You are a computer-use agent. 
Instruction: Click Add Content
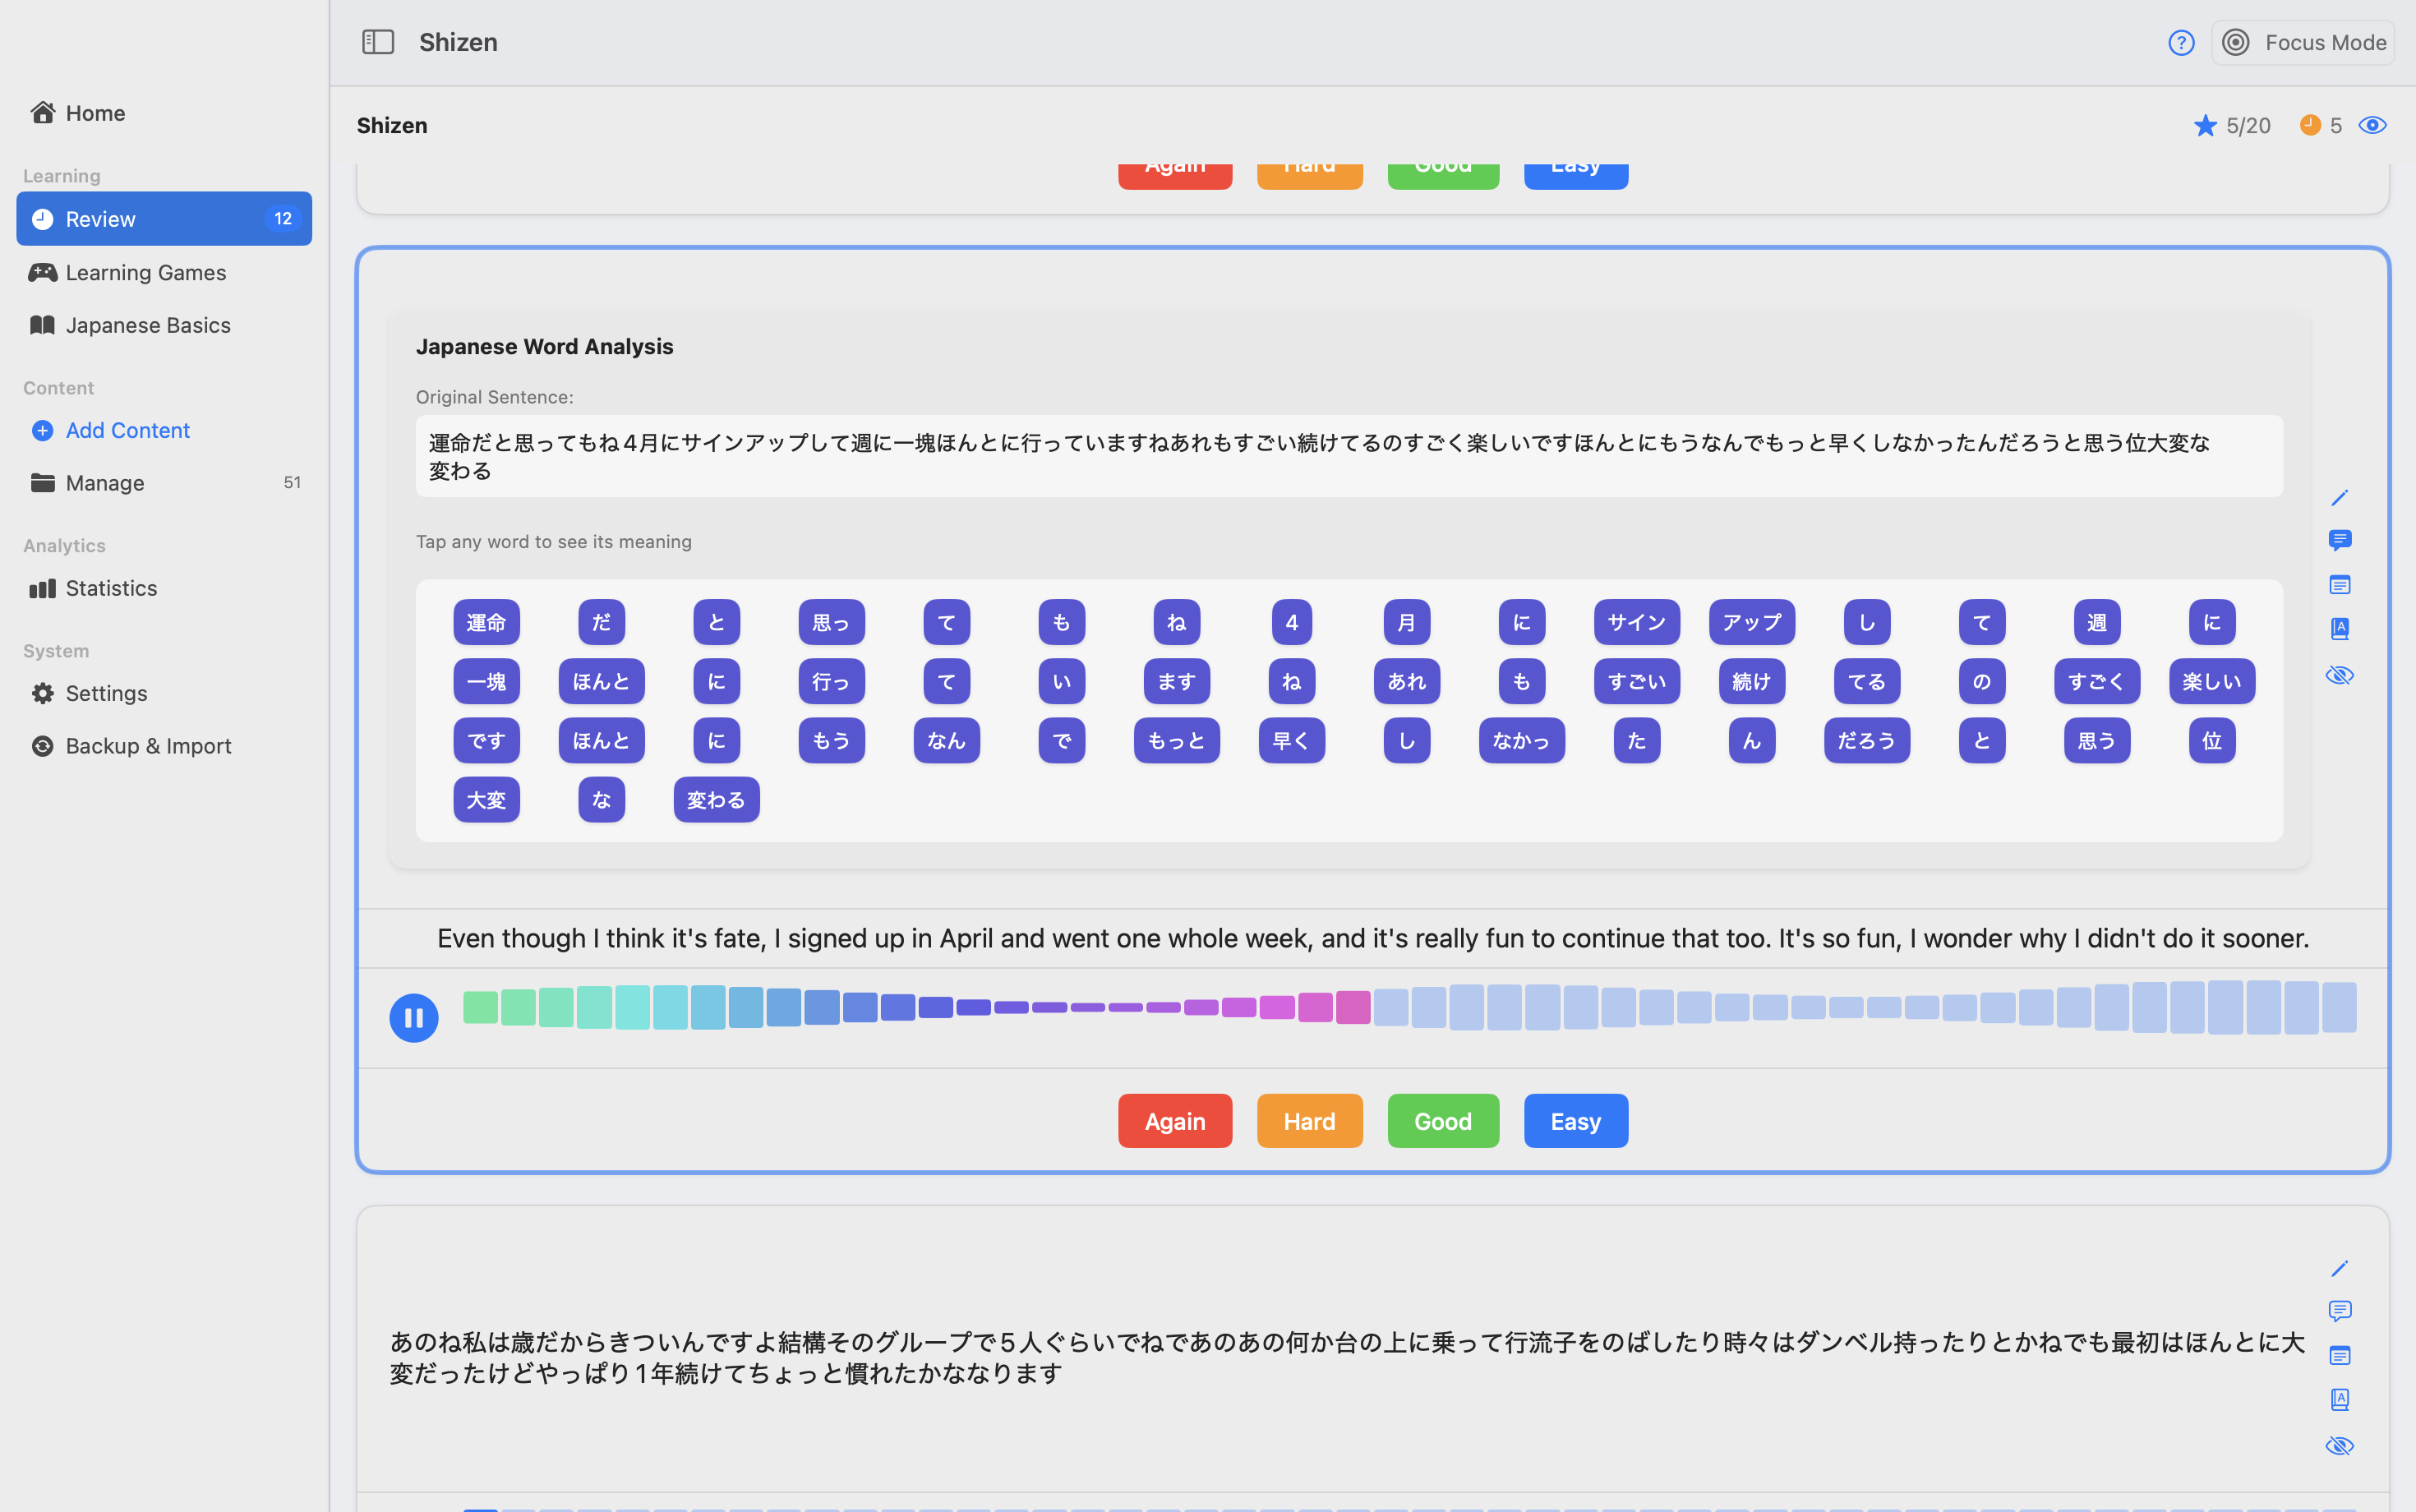164,430
